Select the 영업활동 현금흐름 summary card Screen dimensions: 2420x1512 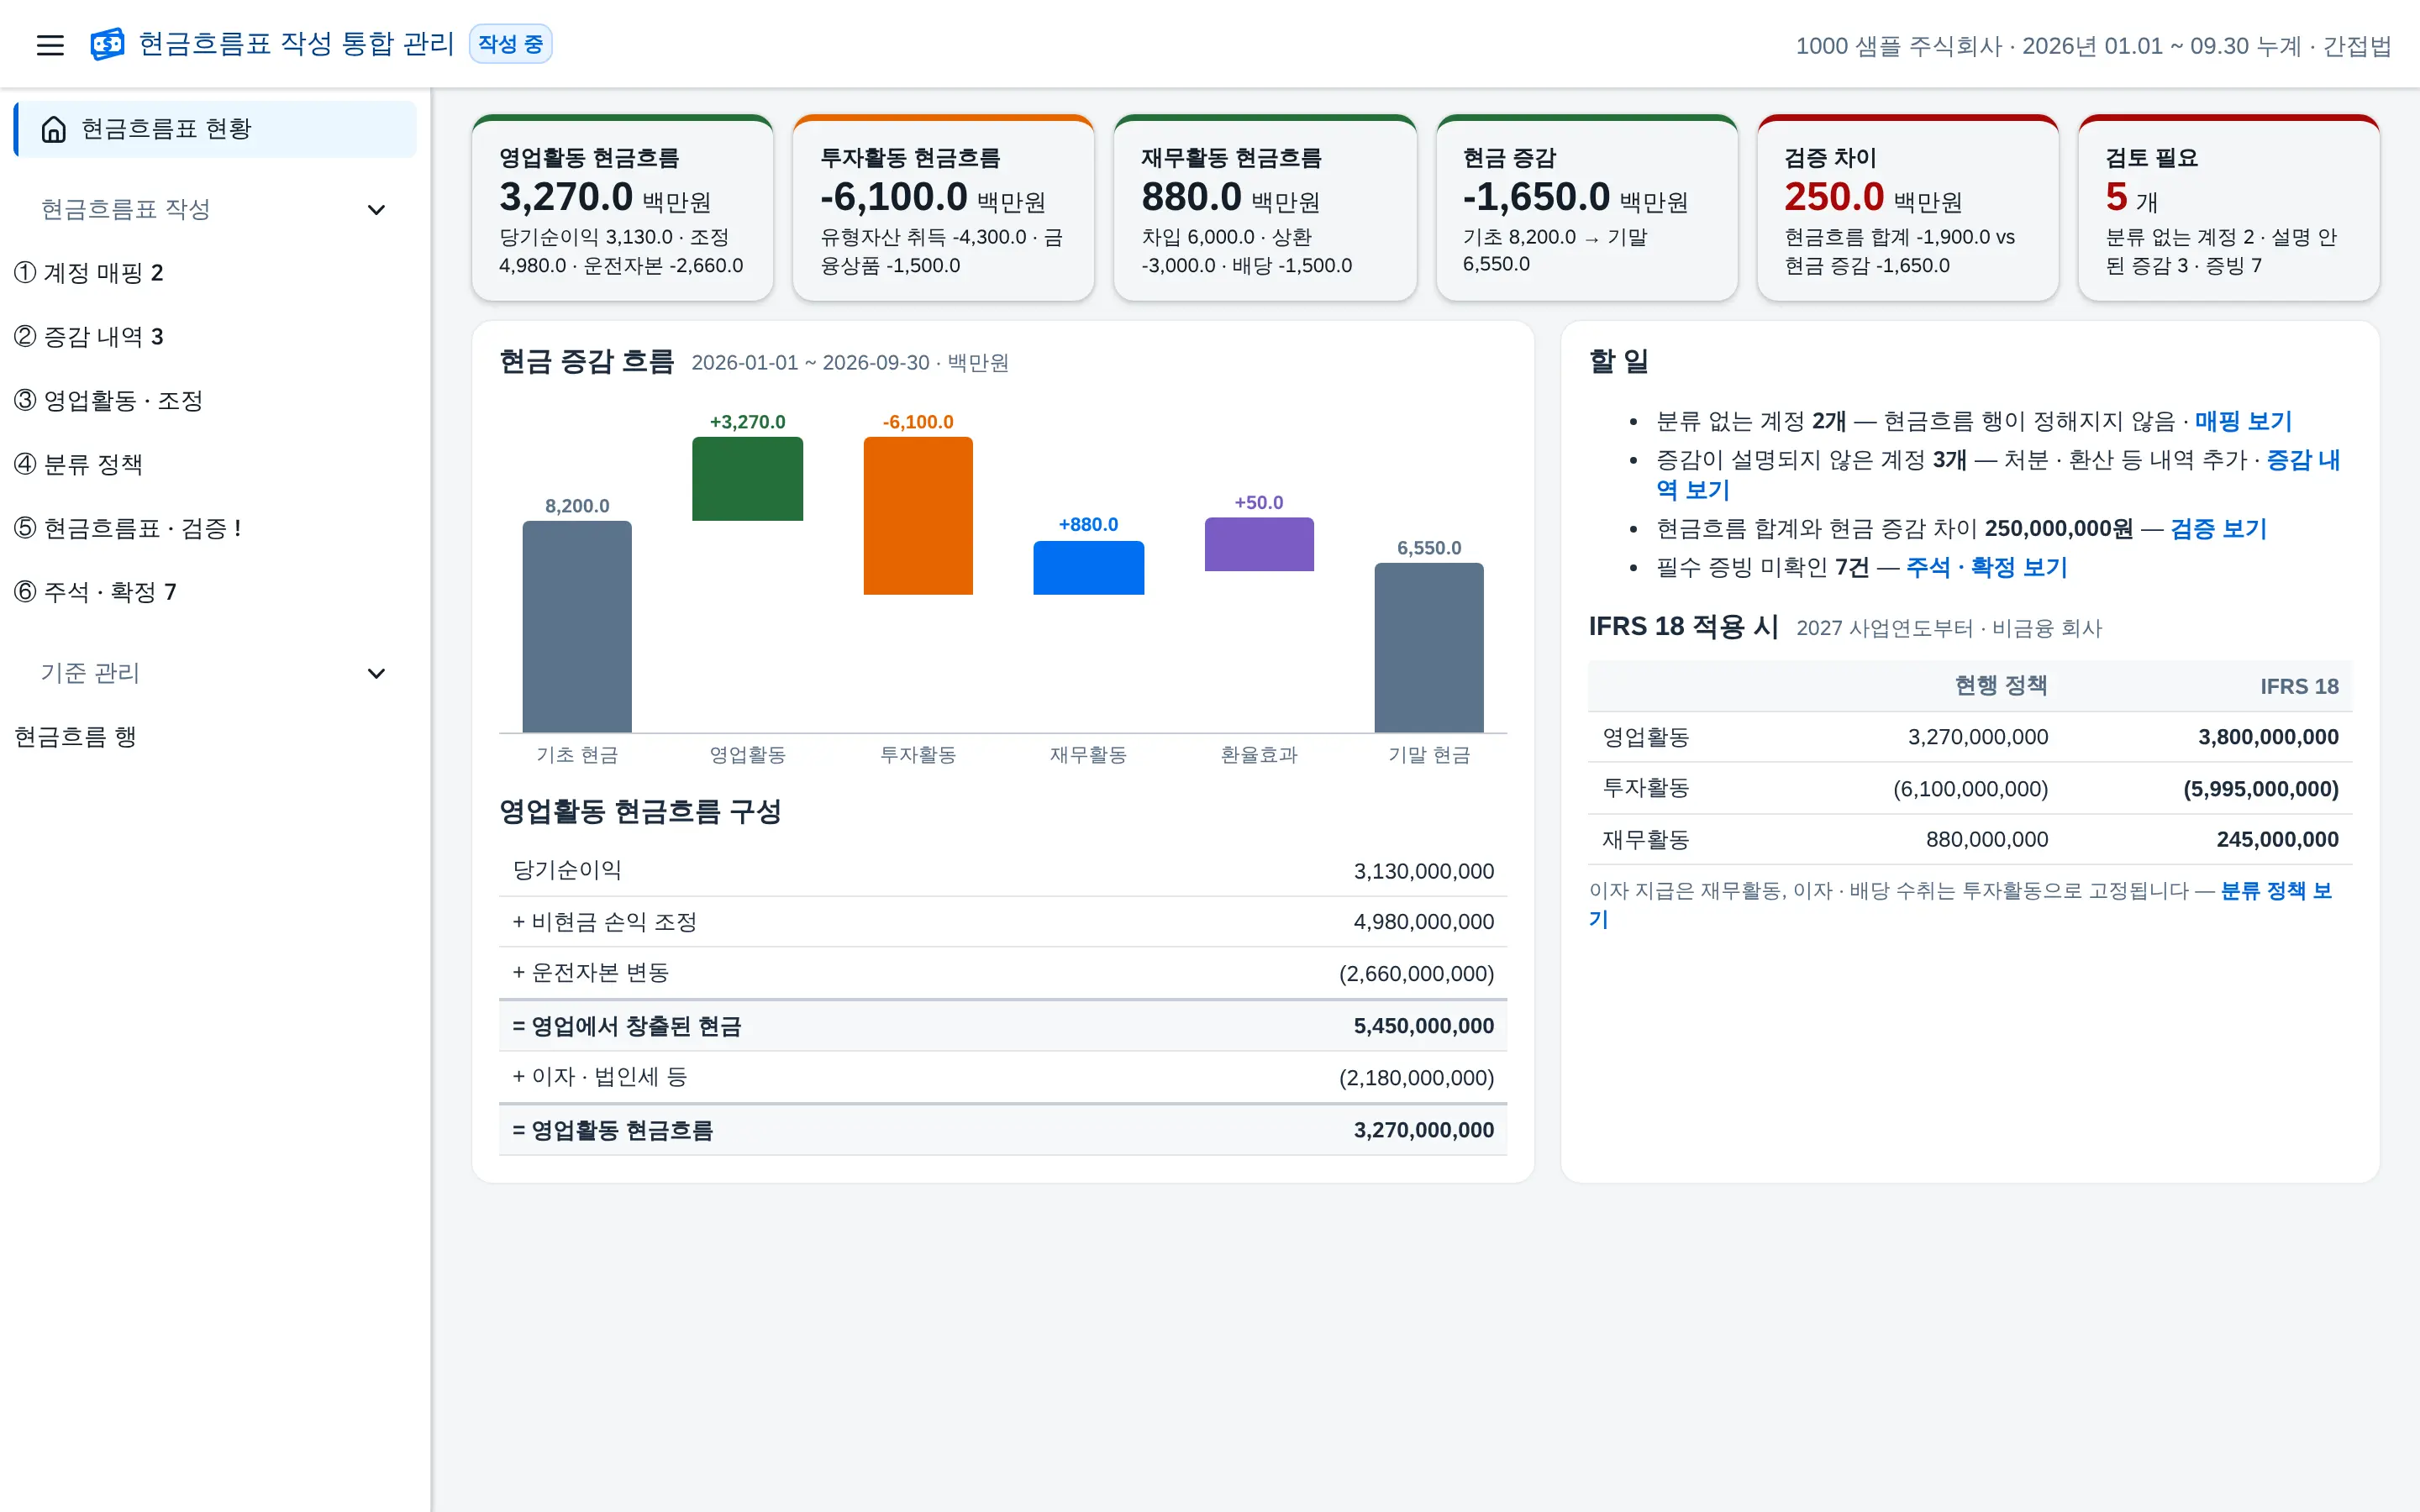(622, 208)
